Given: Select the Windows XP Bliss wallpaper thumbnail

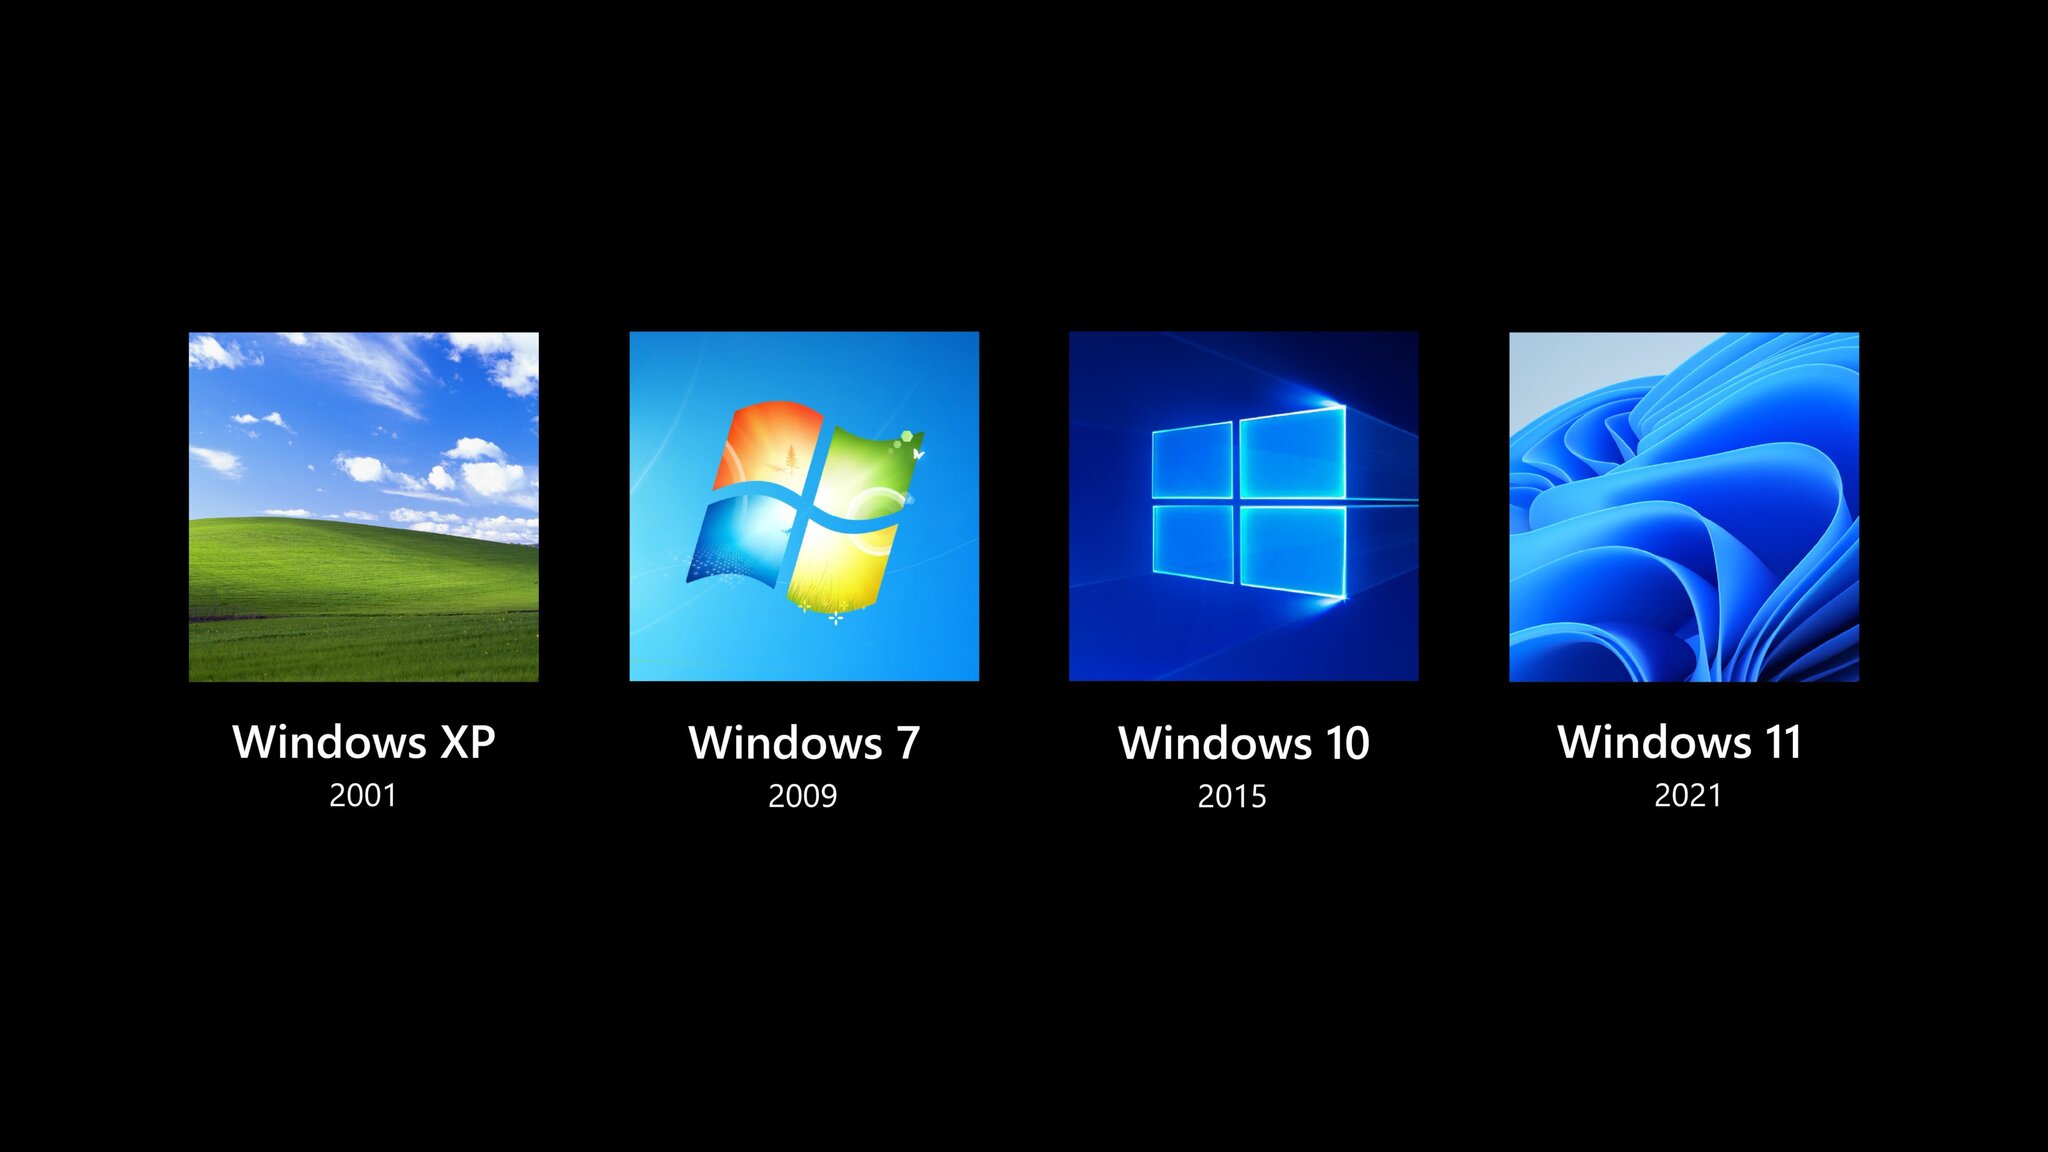Looking at the screenshot, I should pos(364,507).
